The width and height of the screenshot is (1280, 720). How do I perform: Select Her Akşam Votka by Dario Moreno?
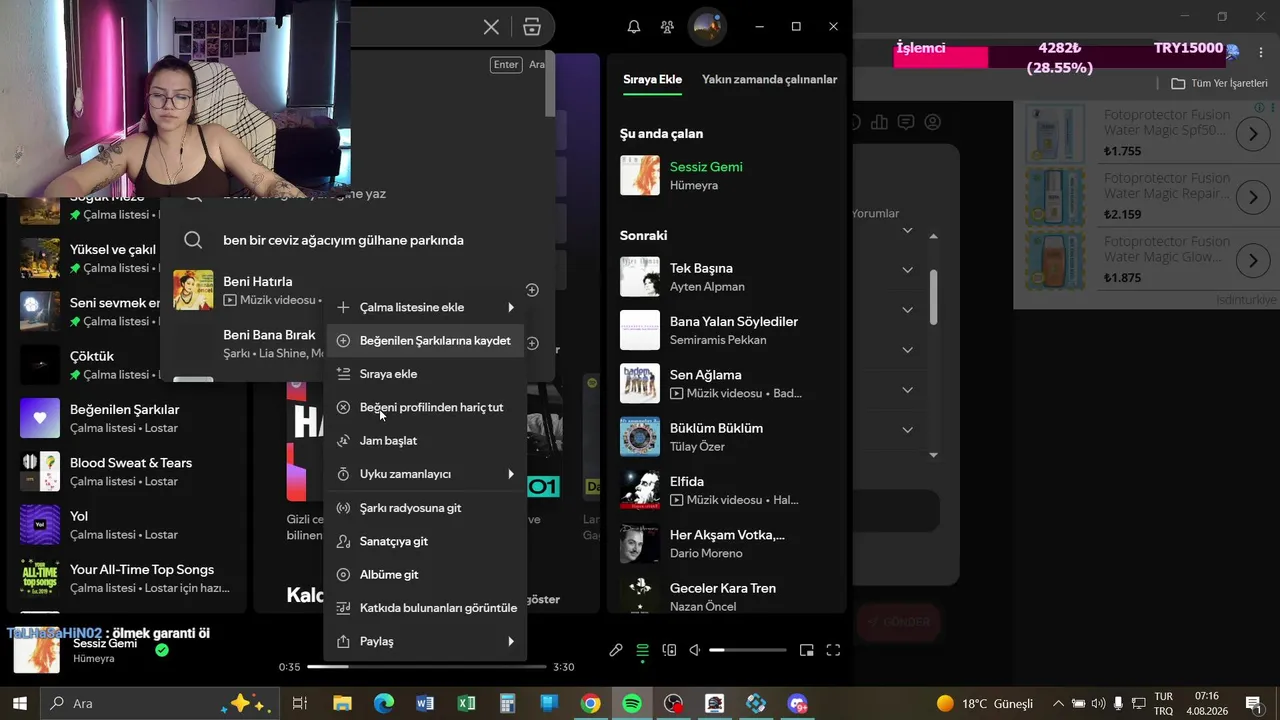(x=727, y=543)
